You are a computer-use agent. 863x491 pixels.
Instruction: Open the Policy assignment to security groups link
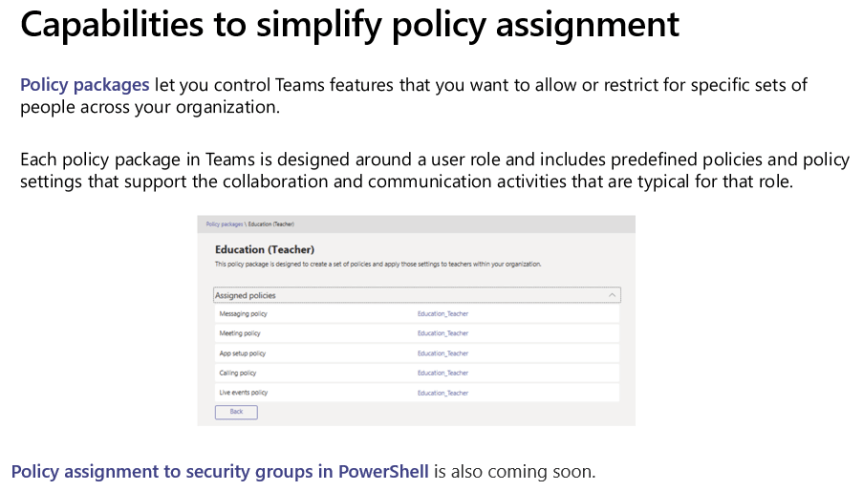(220, 471)
